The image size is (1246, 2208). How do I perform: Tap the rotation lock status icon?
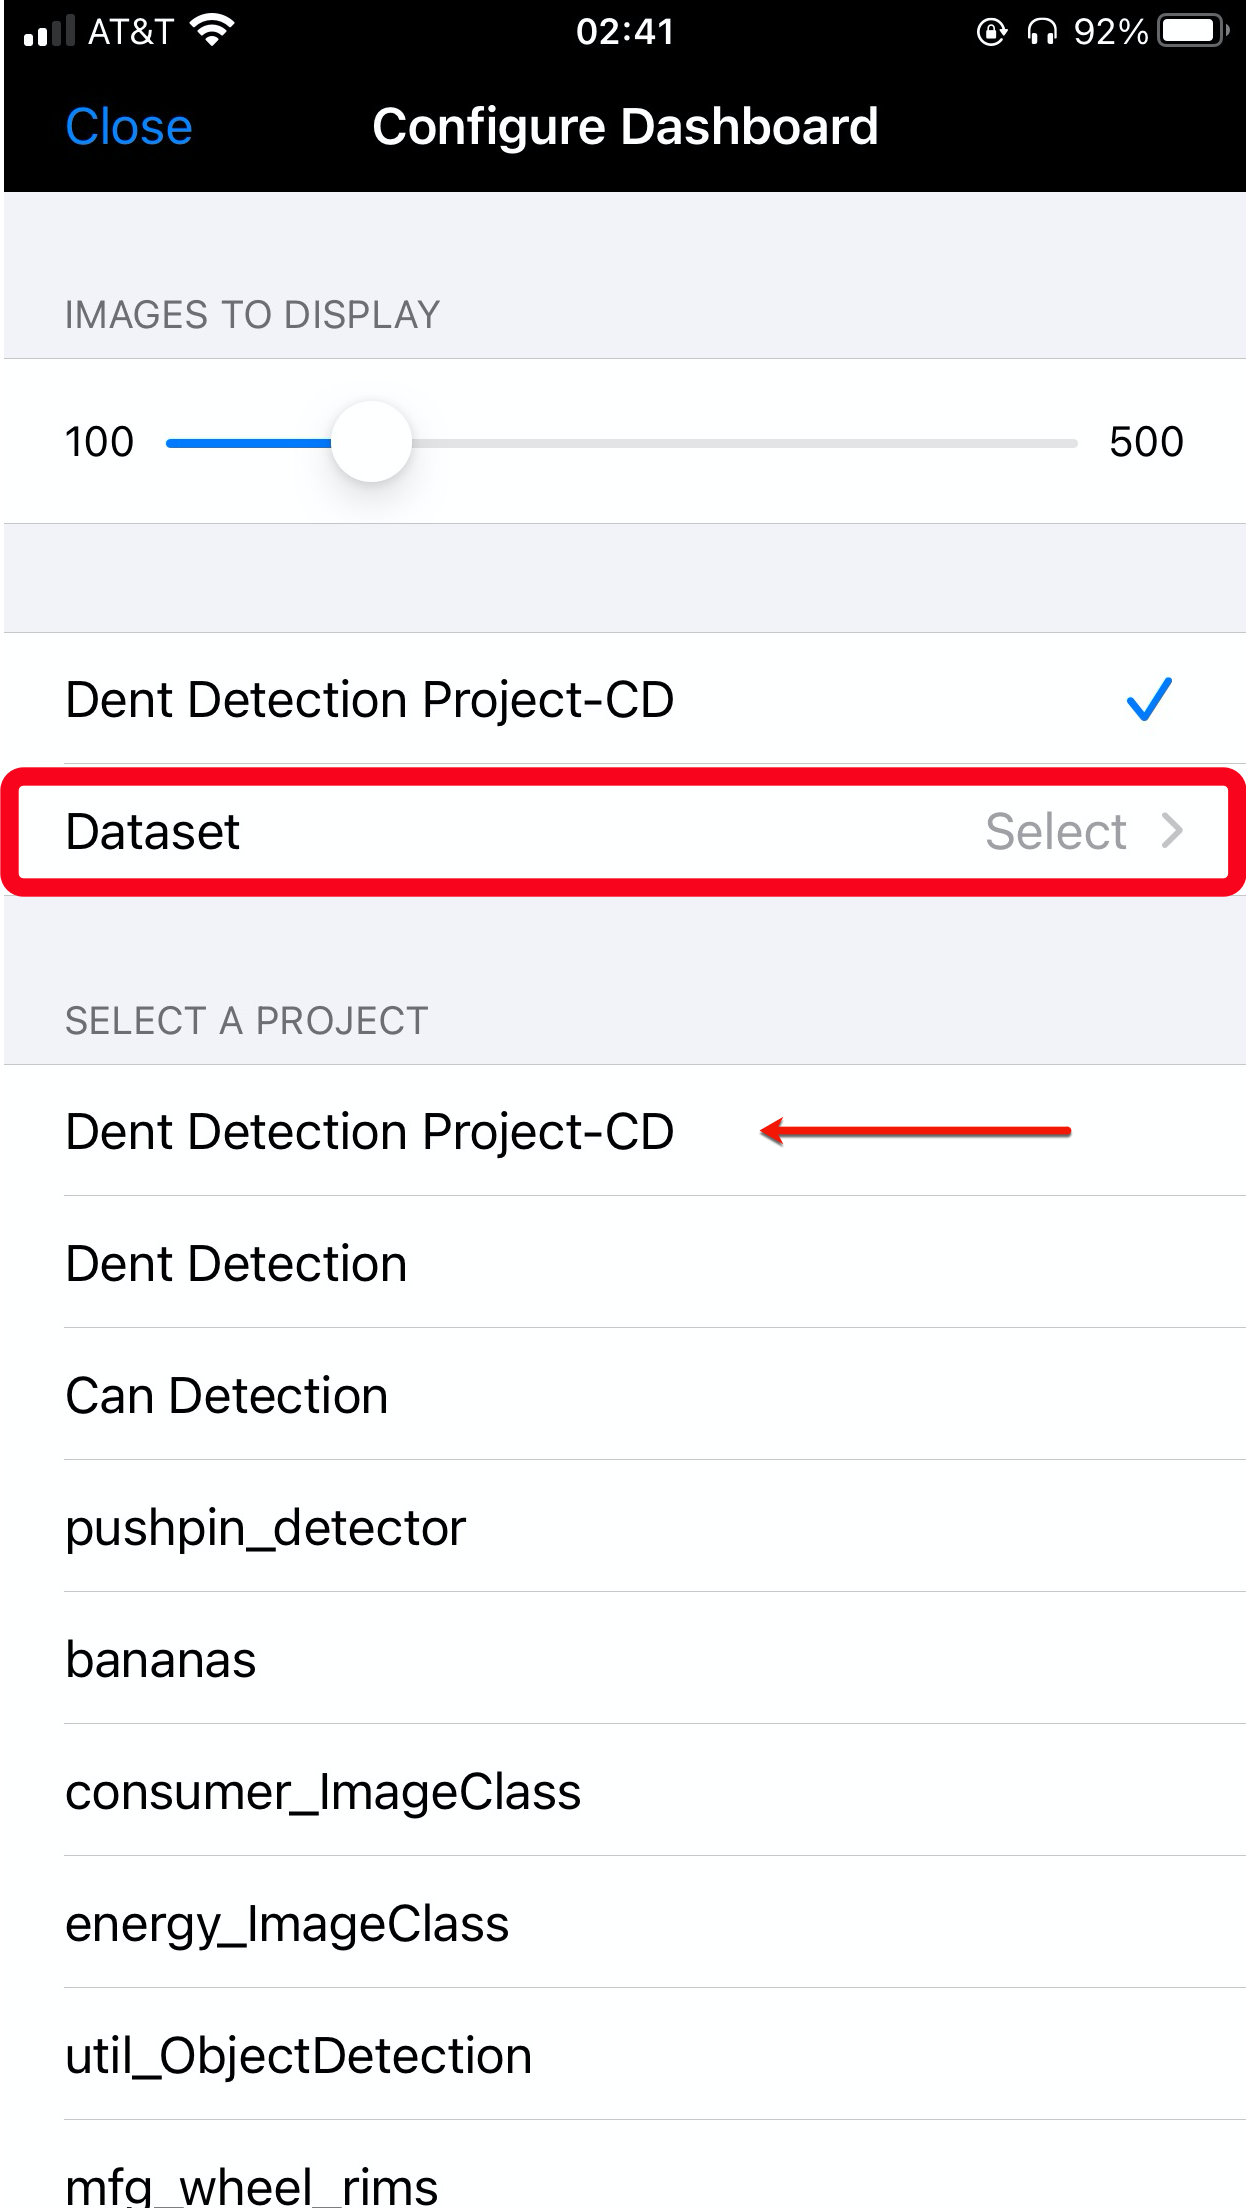pyautogui.click(x=991, y=32)
